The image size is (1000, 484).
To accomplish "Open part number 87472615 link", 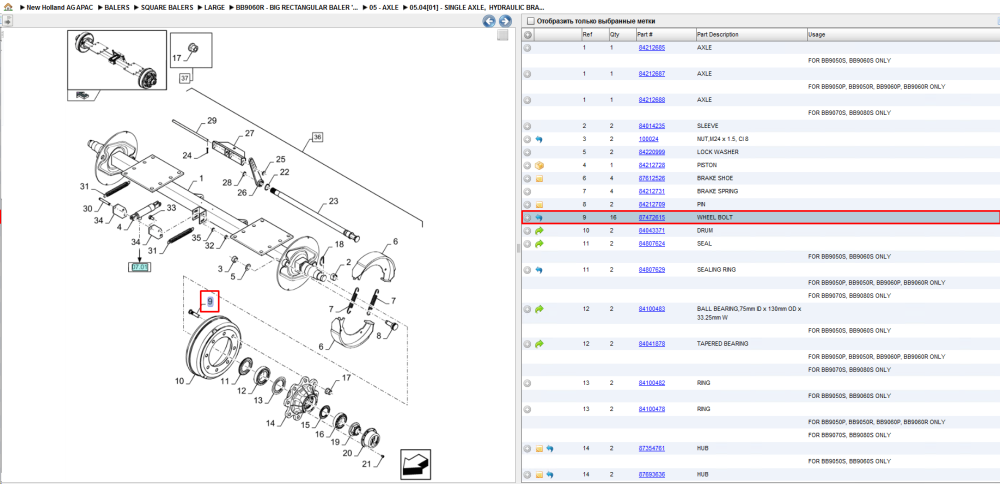I will [x=652, y=217].
